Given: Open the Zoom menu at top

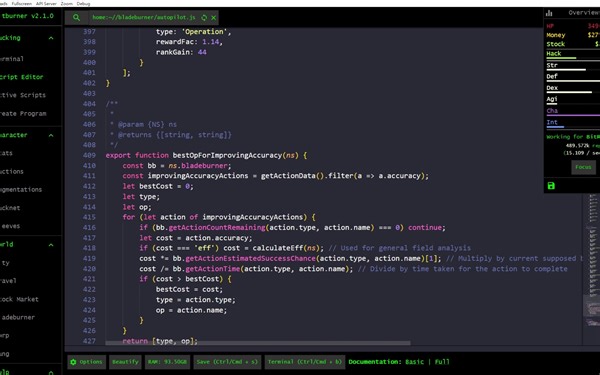Looking at the screenshot, I should 66,3.
